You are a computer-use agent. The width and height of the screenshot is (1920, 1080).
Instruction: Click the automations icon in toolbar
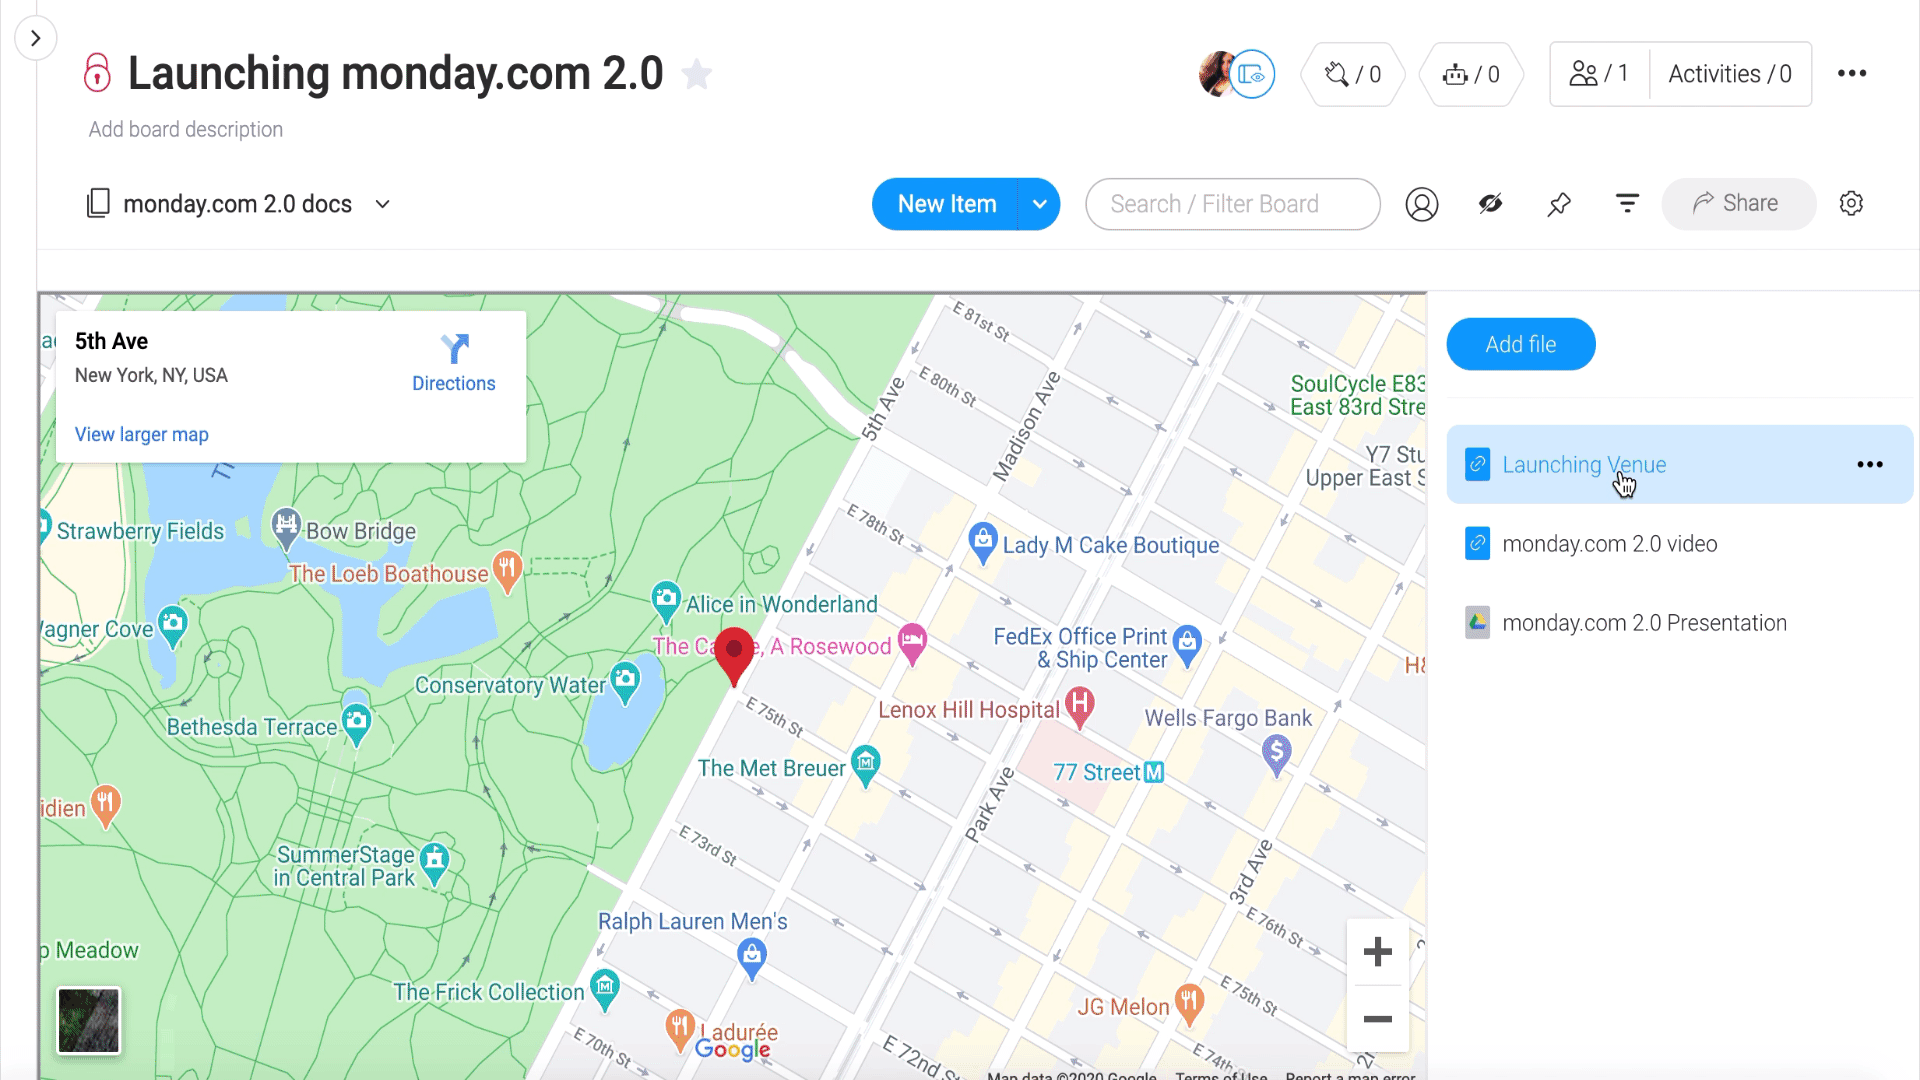(1473, 74)
